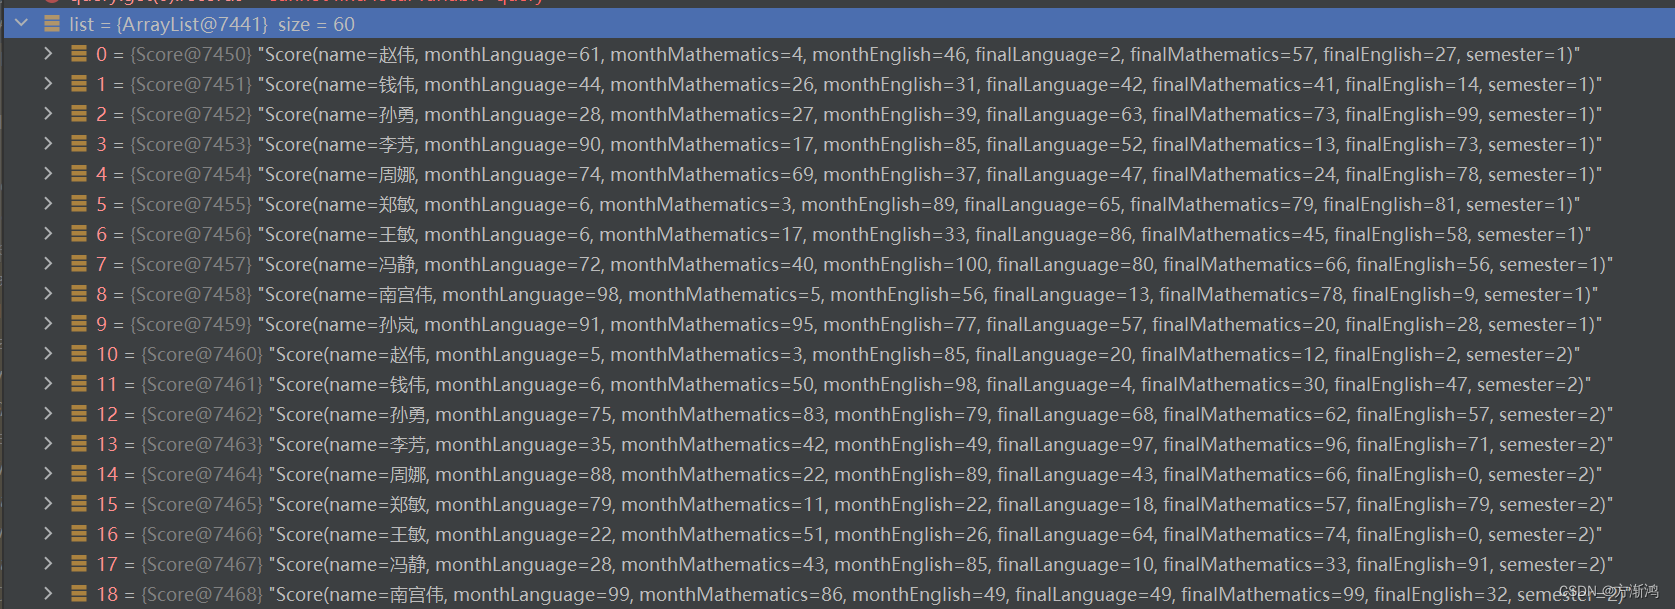Expand element 0 Score@7450
Viewport: 1675px width, 609px height.
(x=48, y=54)
